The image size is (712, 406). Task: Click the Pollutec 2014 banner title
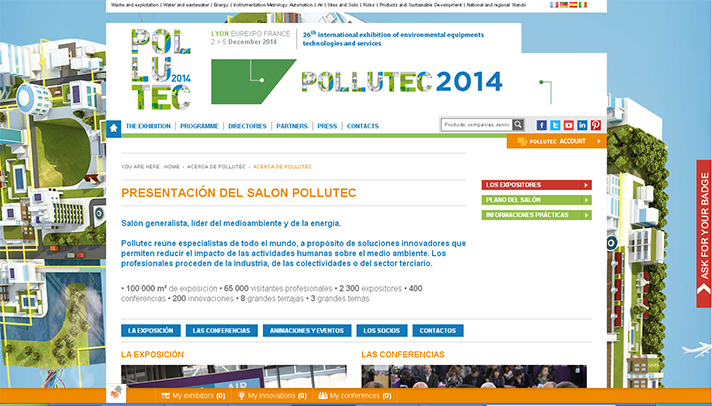coord(402,82)
